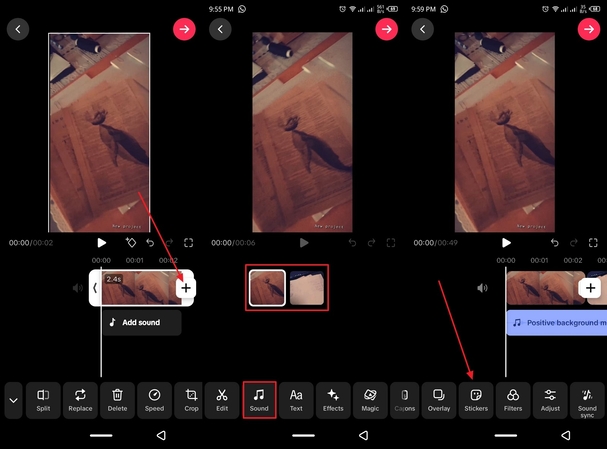607x449 pixels.
Task: Open the Overlay tool
Action: click(439, 400)
